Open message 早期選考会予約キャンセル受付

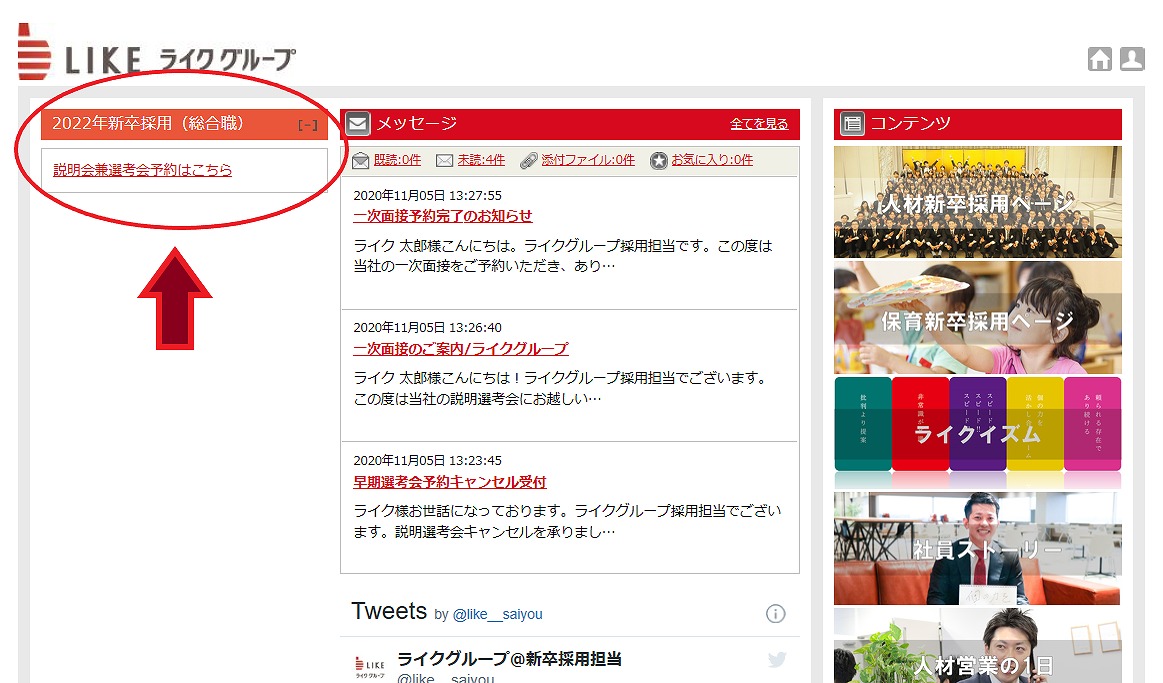coord(449,482)
